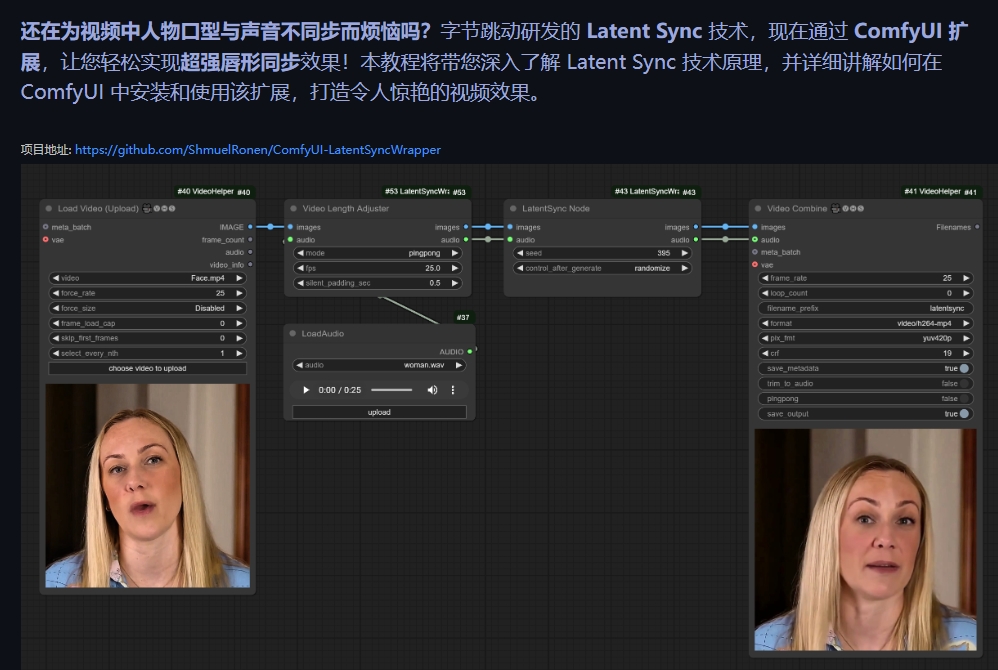Open the mode pingpong dropdown
This screenshot has width=998, height=670.
pyautogui.click(x=378, y=253)
